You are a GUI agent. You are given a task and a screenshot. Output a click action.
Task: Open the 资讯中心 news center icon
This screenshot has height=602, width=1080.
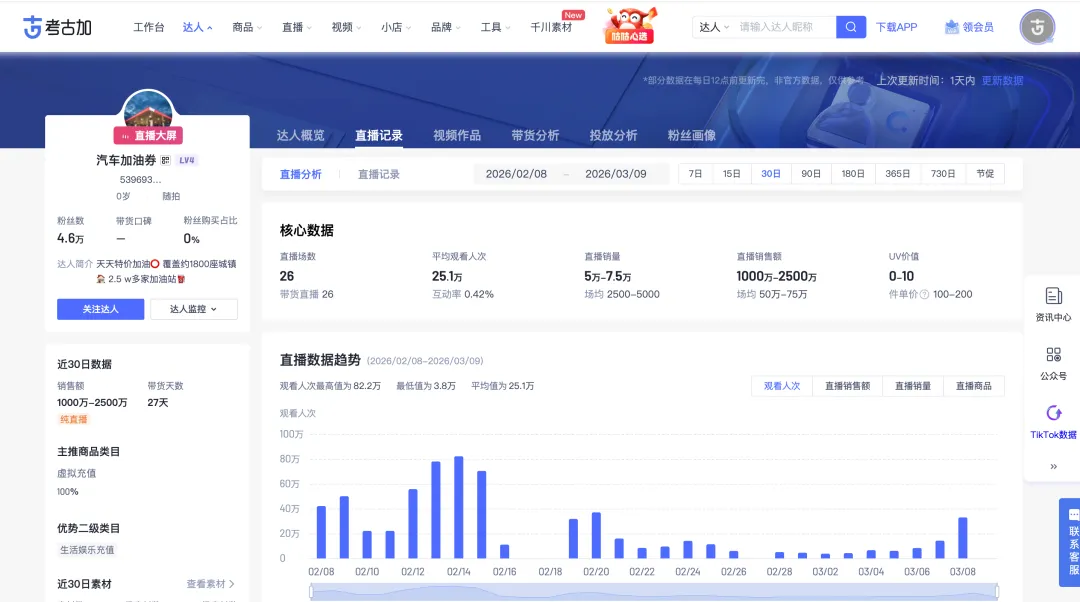1053,296
